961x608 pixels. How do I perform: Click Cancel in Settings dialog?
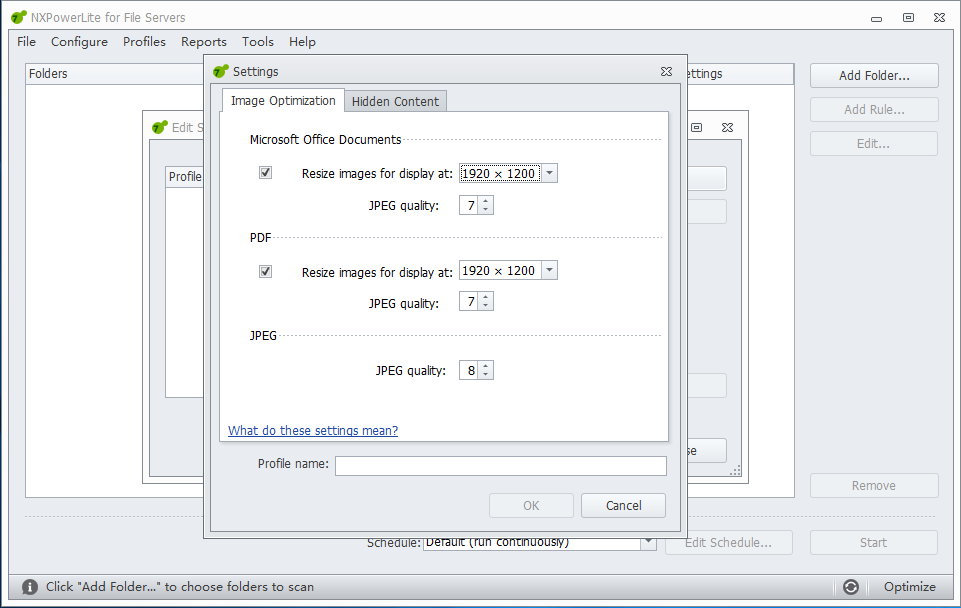(x=623, y=506)
